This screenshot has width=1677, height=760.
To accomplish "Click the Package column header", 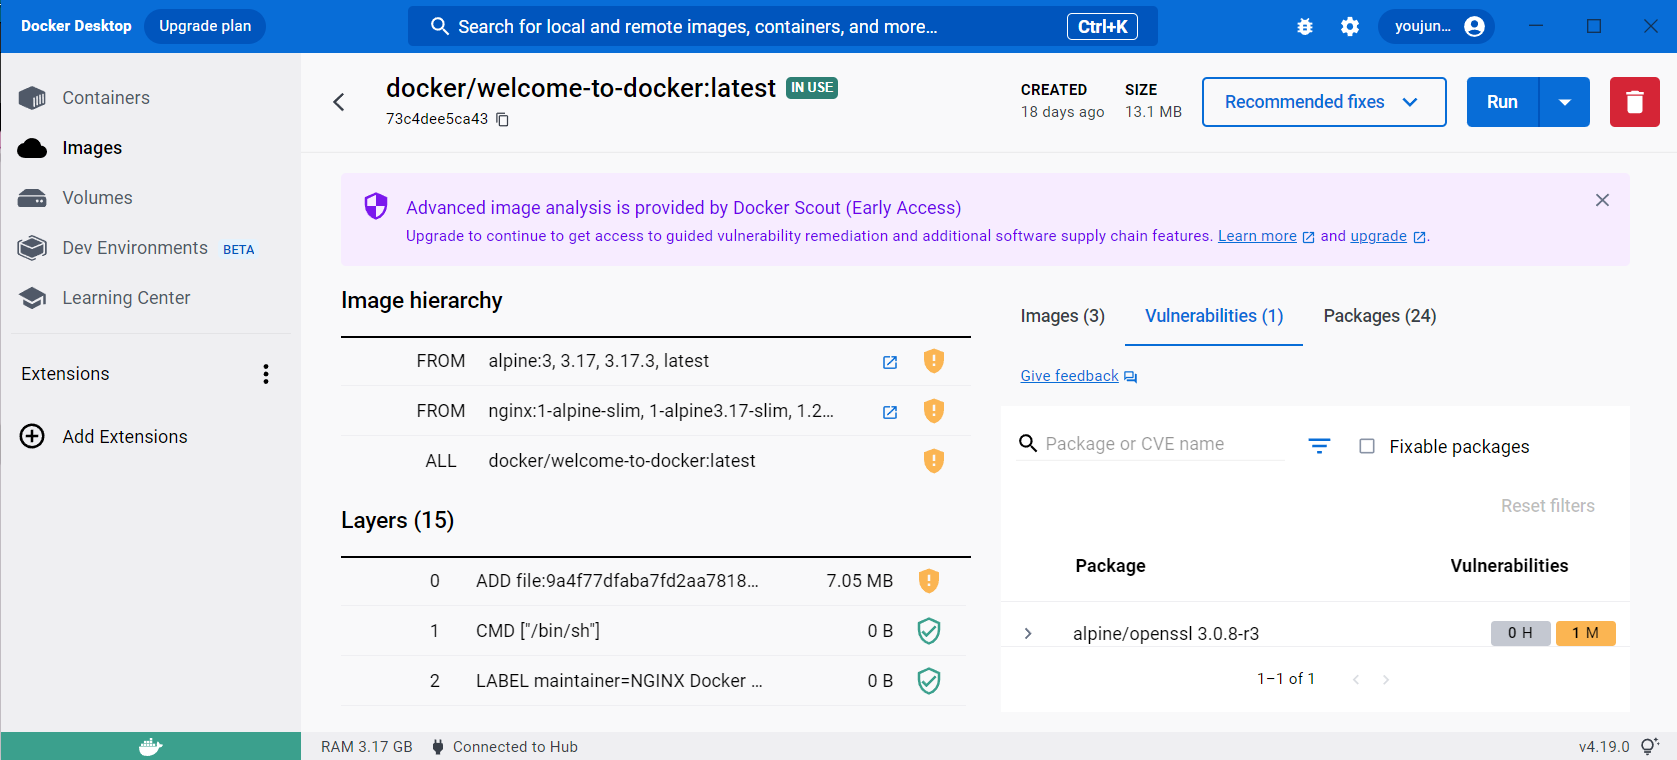I will pyautogui.click(x=1110, y=566).
